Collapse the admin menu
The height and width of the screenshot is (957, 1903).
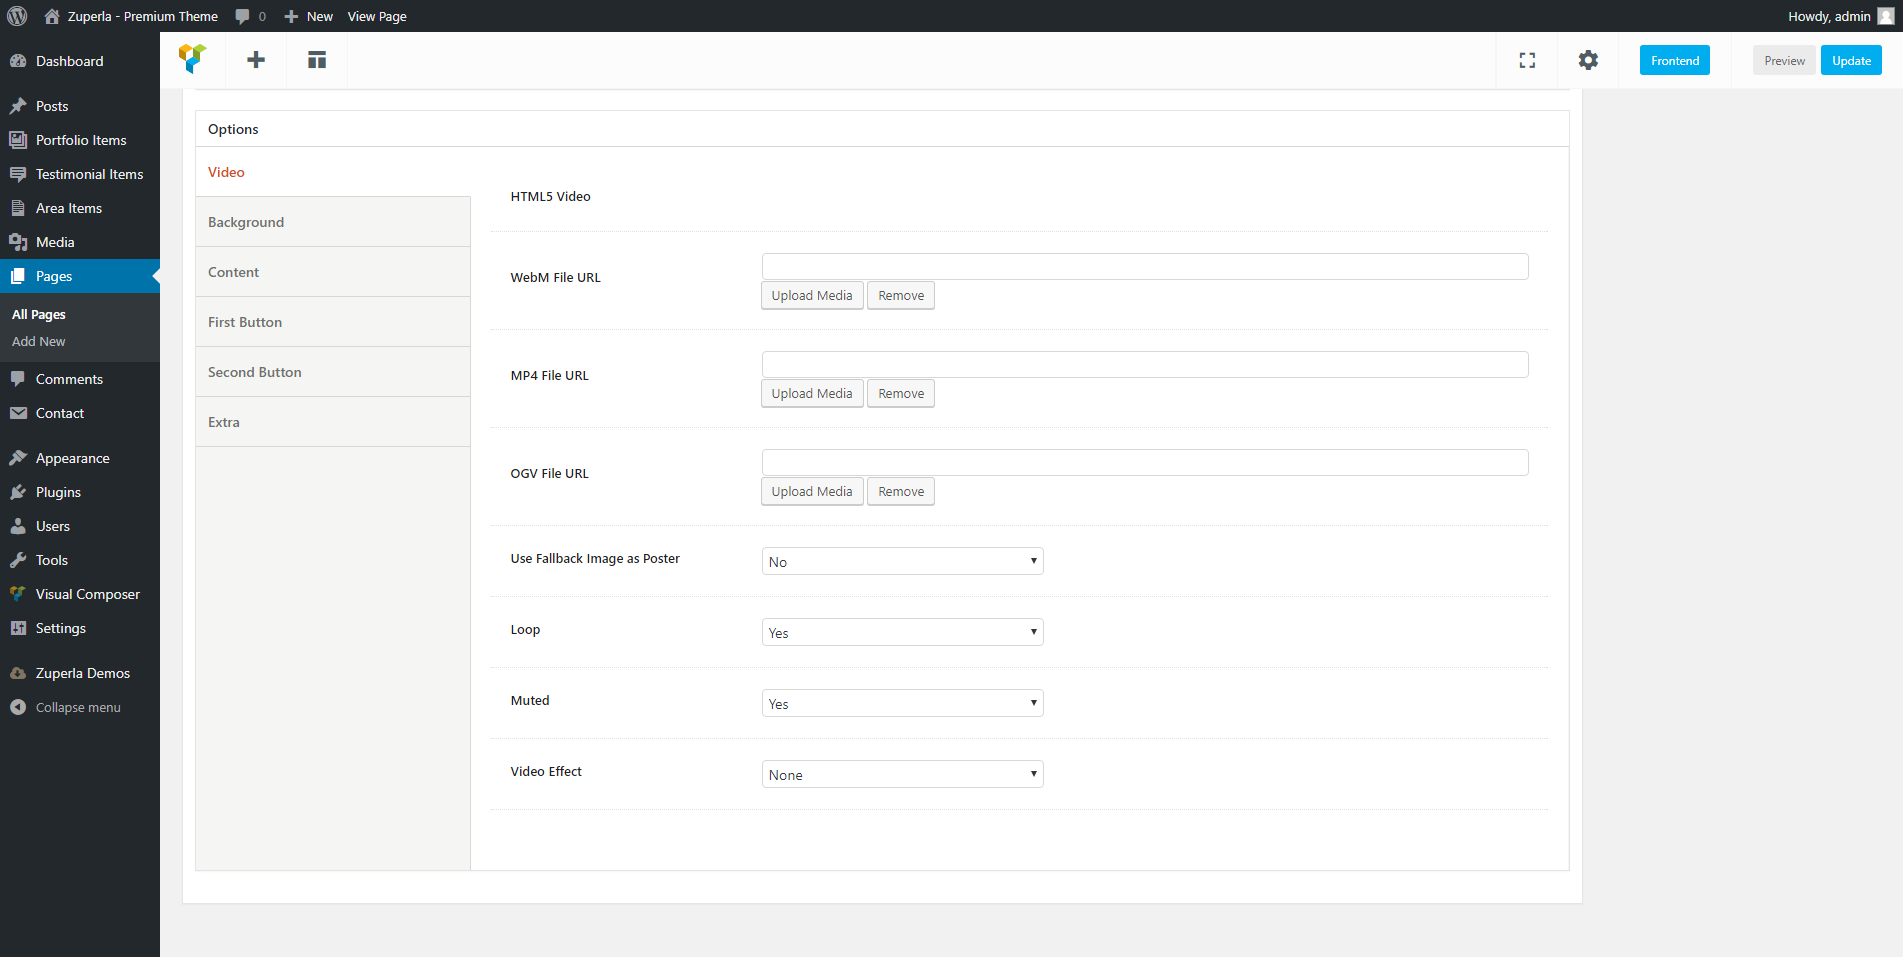coord(80,707)
